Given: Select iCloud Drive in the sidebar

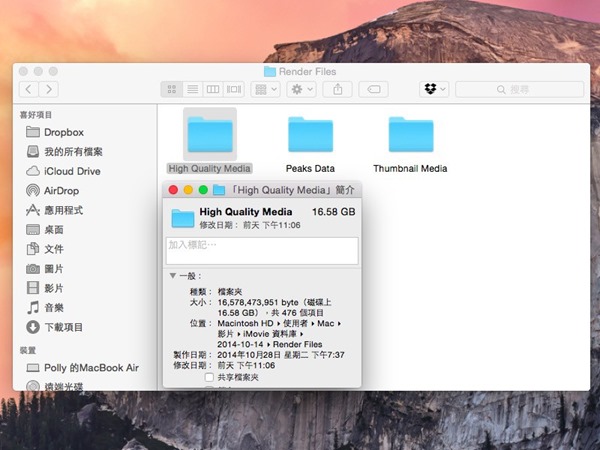Looking at the screenshot, I should [70, 171].
